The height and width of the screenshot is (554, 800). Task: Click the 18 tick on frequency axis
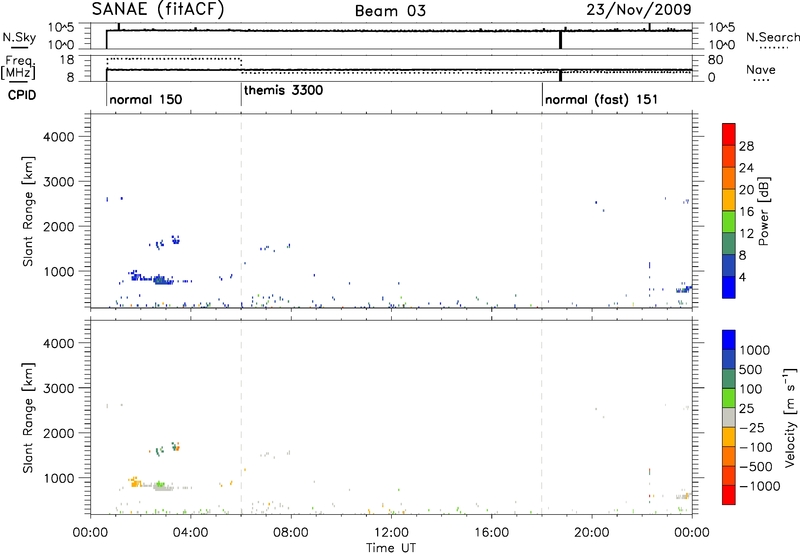(x=67, y=60)
